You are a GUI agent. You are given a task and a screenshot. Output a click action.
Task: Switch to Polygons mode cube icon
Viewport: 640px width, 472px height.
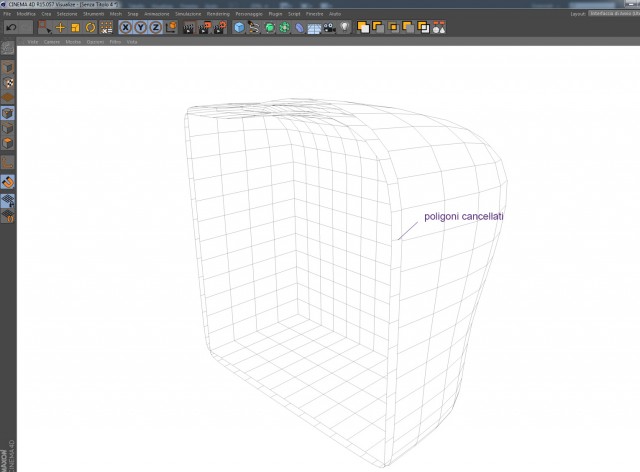point(8,143)
